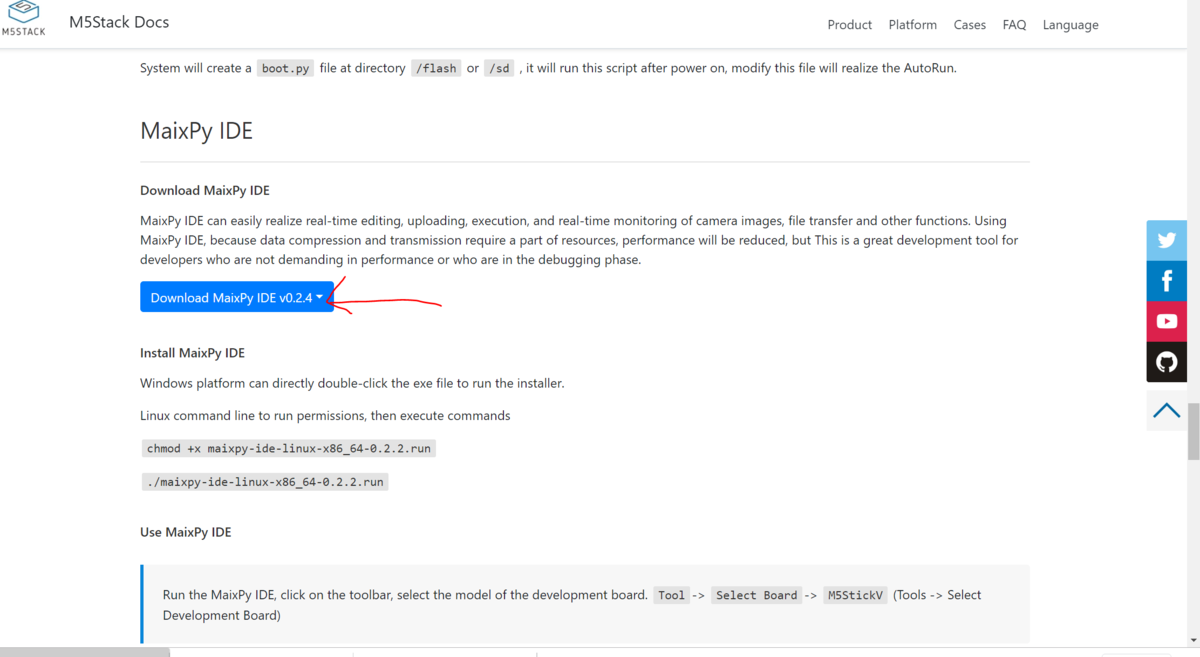Click the 'M5StickV' code label
The height and width of the screenshot is (657, 1200).
click(855, 595)
